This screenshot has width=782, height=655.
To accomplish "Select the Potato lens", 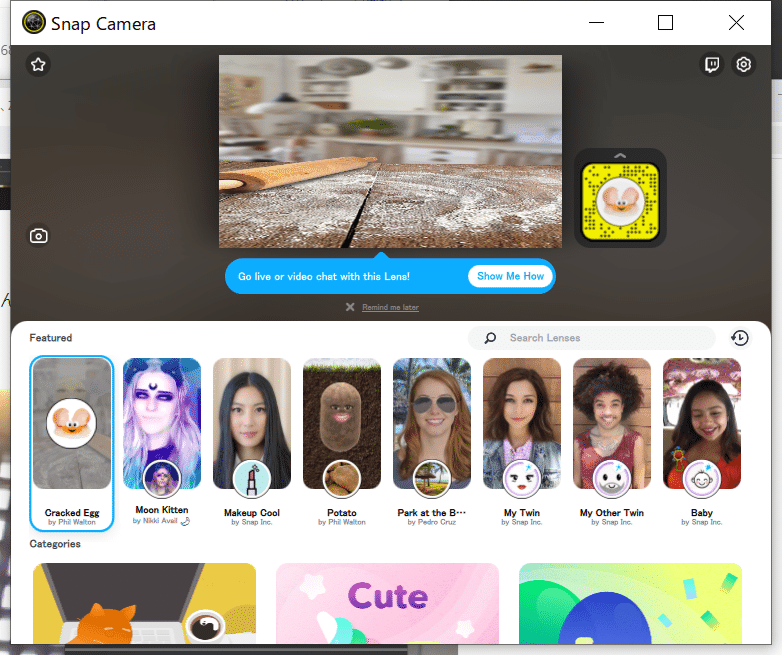I will (x=342, y=443).
